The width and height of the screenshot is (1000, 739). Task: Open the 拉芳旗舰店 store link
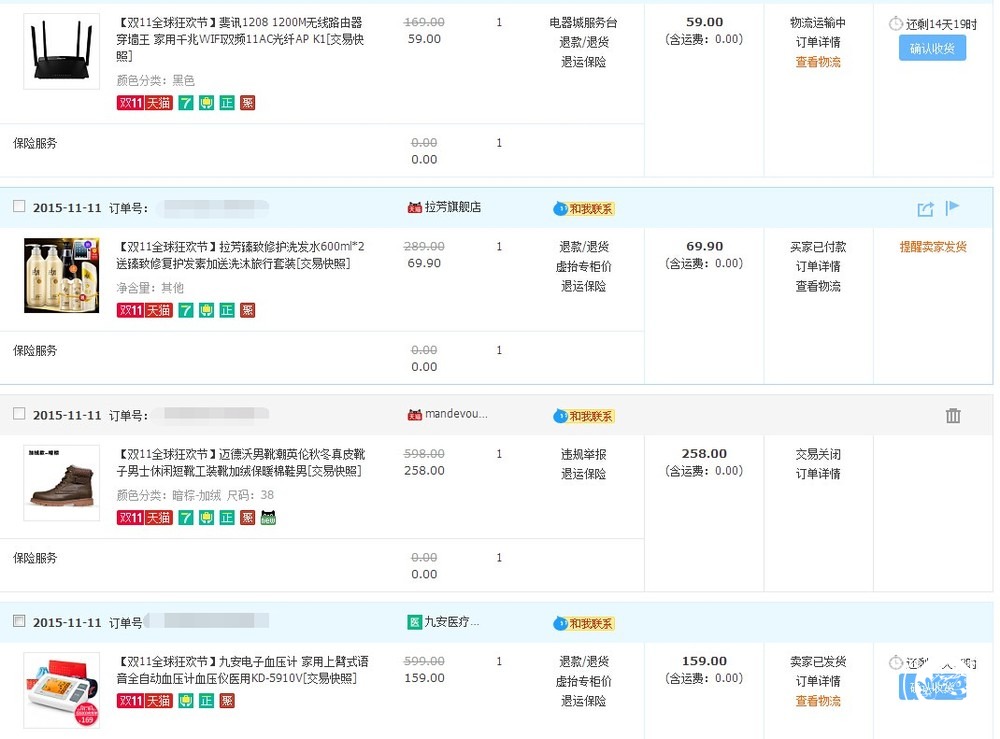453,207
